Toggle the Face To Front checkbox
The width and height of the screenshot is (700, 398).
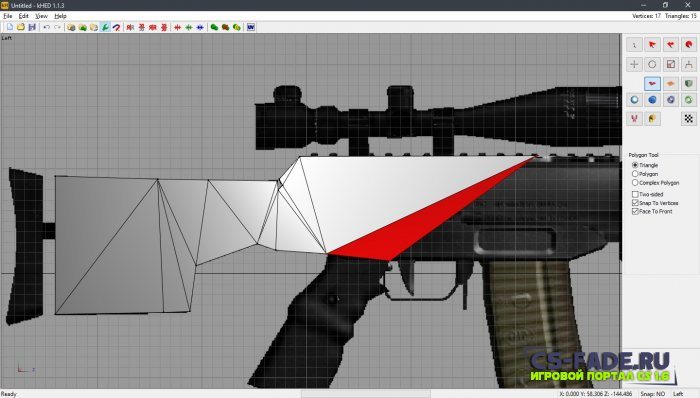point(635,211)
